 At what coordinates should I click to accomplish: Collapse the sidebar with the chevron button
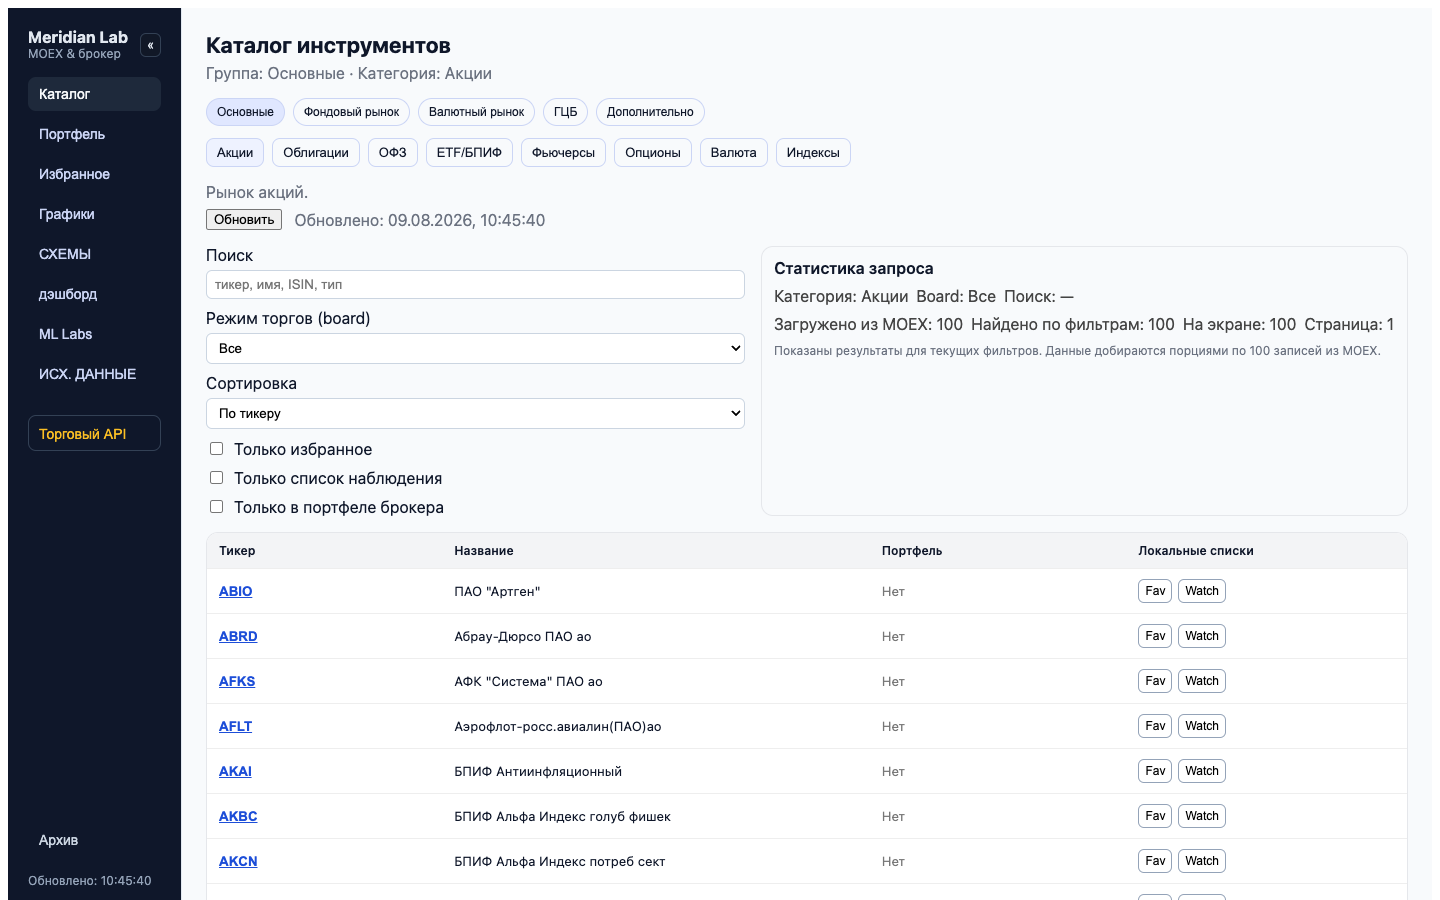150,45
